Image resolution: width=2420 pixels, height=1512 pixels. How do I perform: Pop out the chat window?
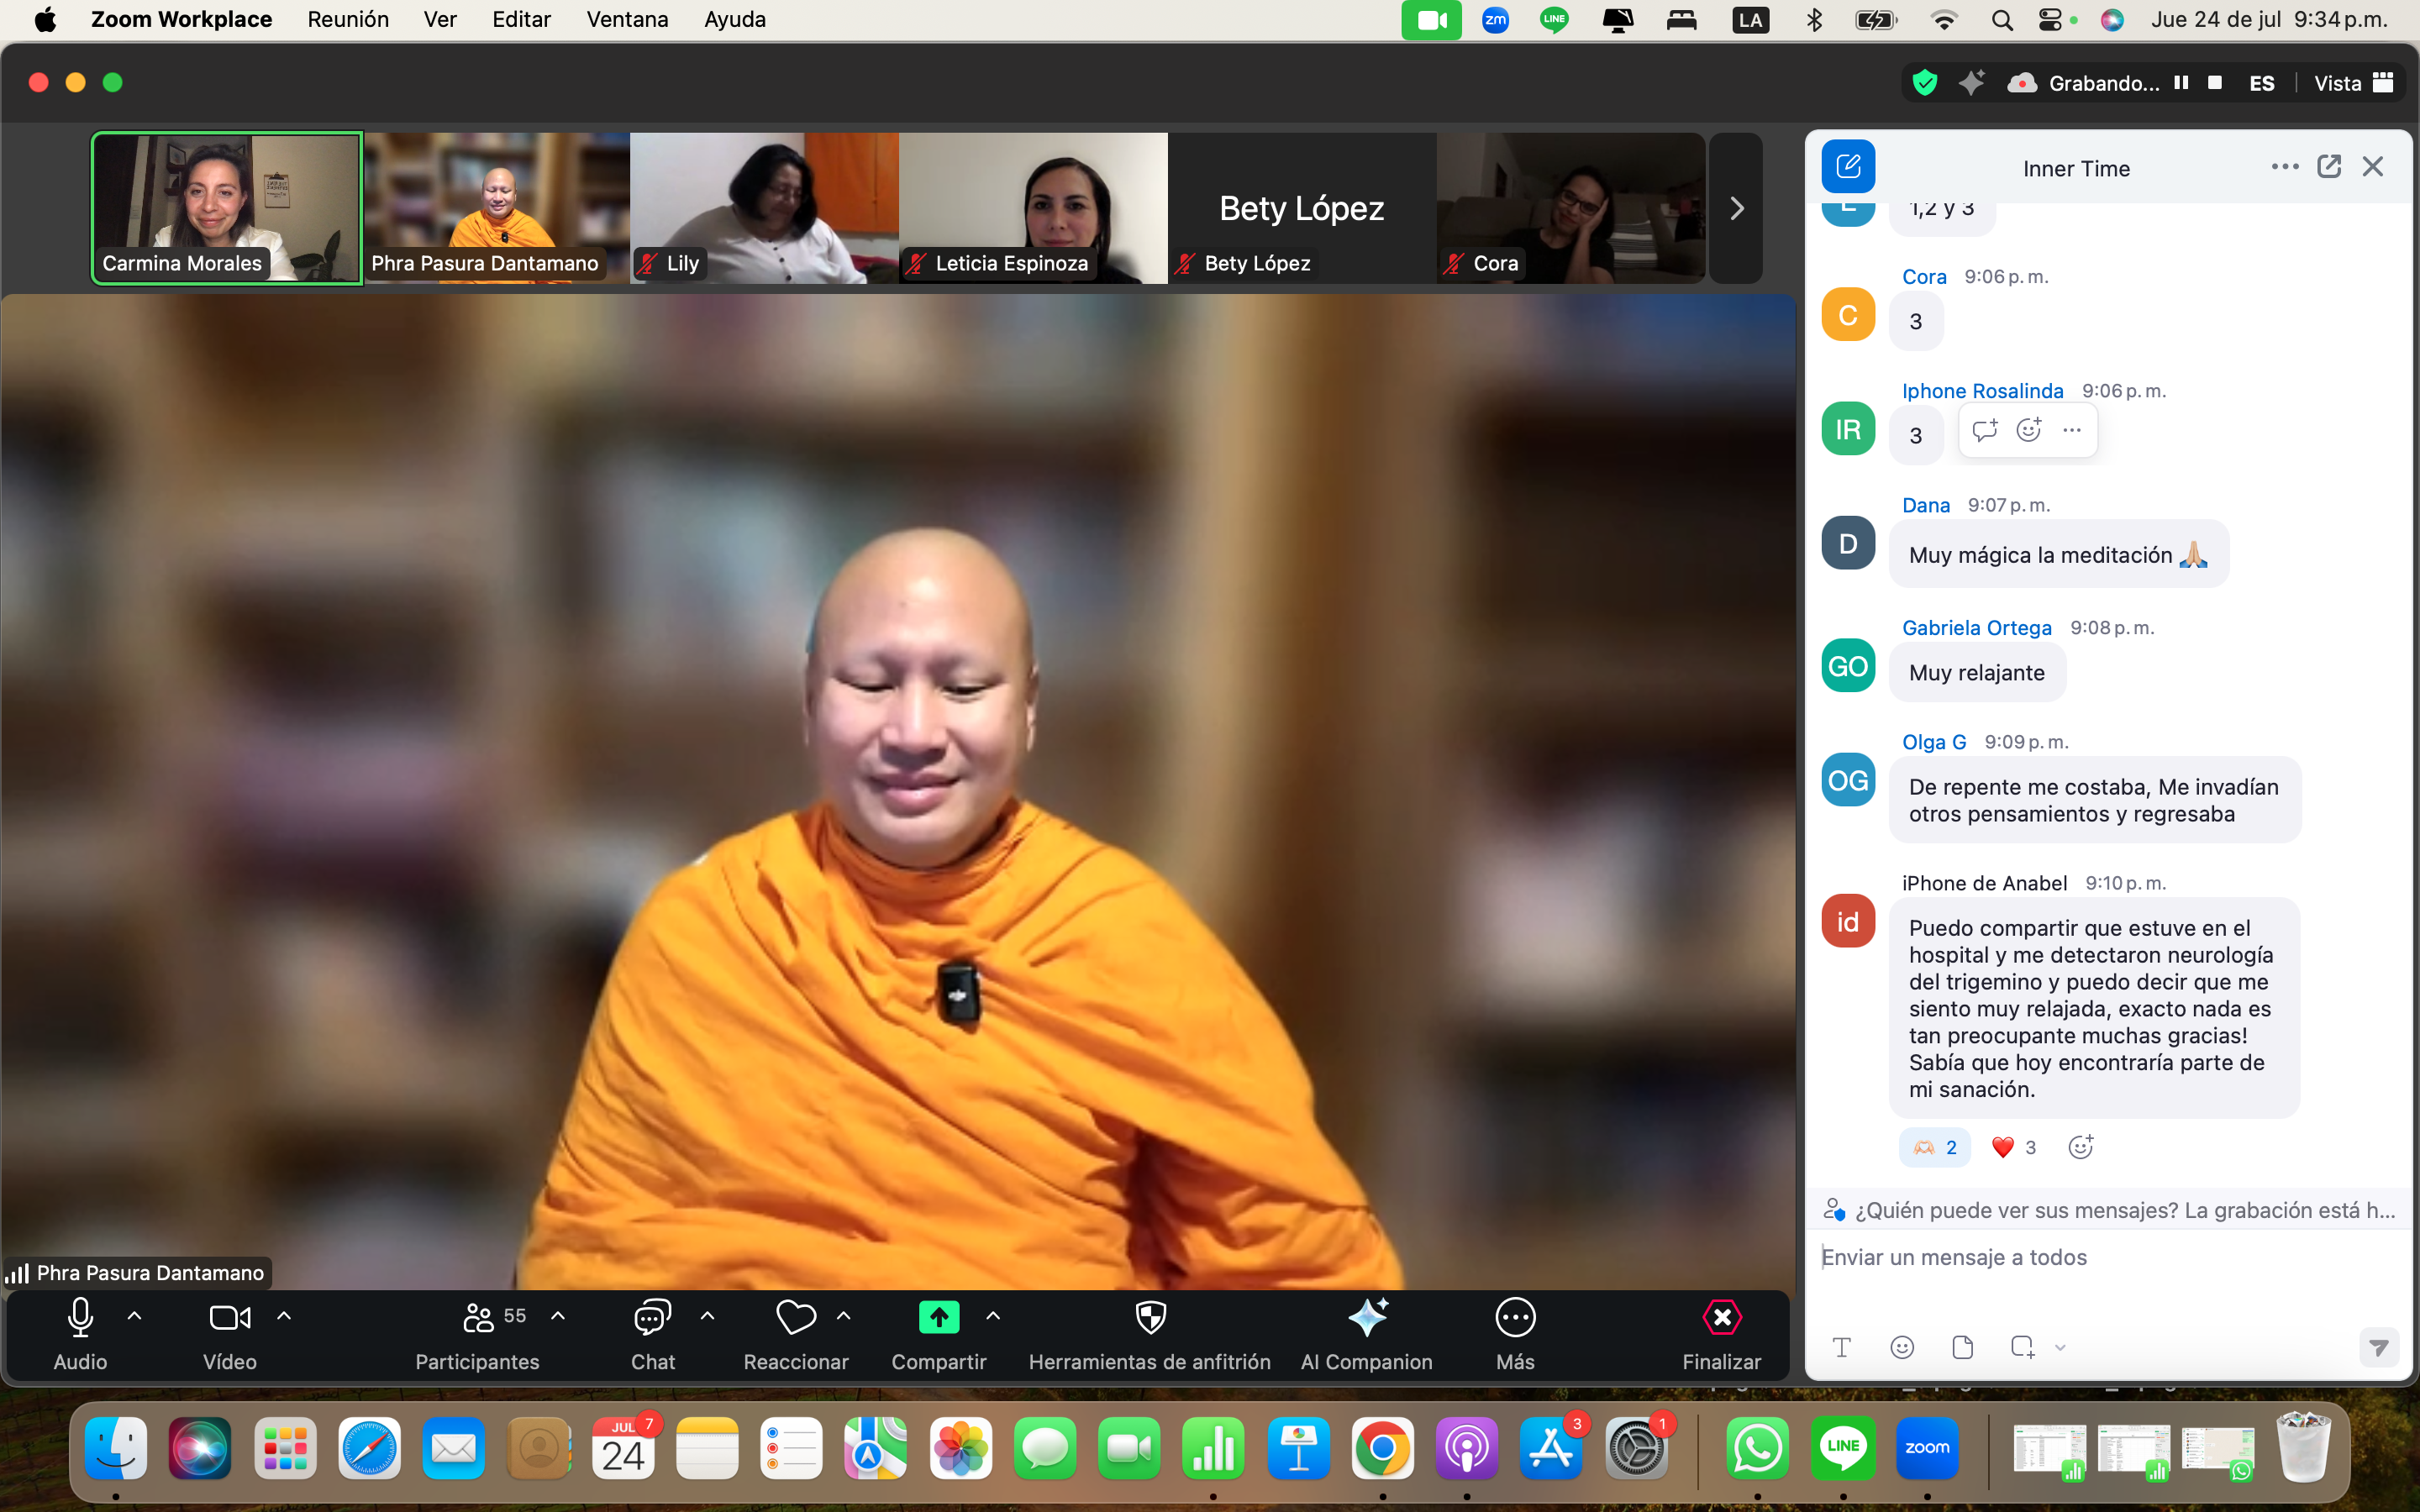click(x=2329, y=167)
